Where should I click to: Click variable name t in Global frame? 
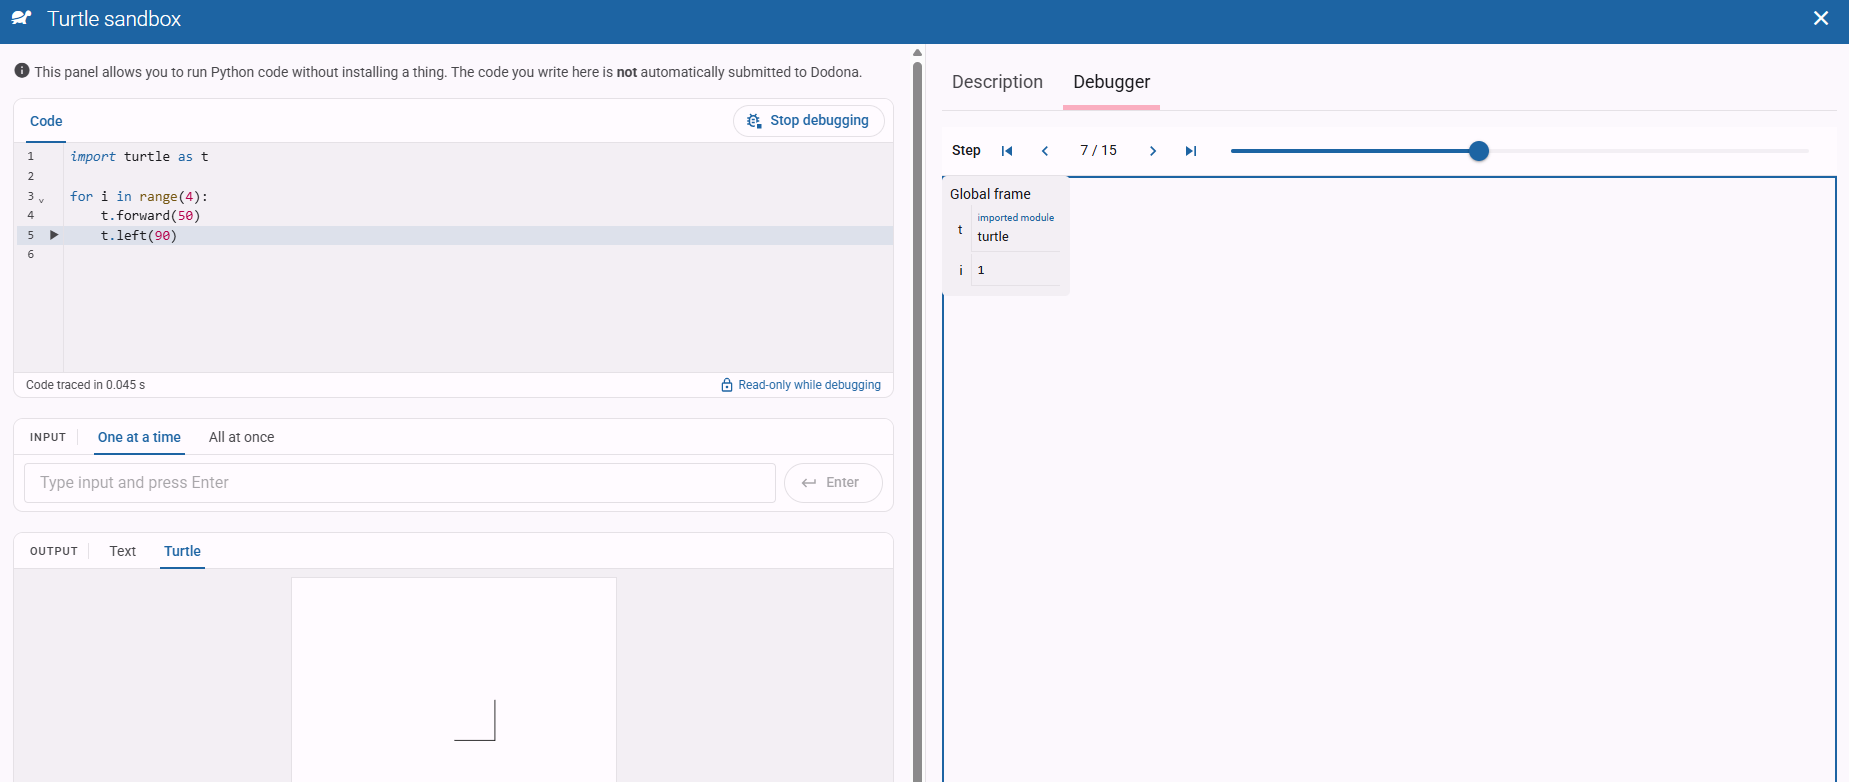coord(960,229)
